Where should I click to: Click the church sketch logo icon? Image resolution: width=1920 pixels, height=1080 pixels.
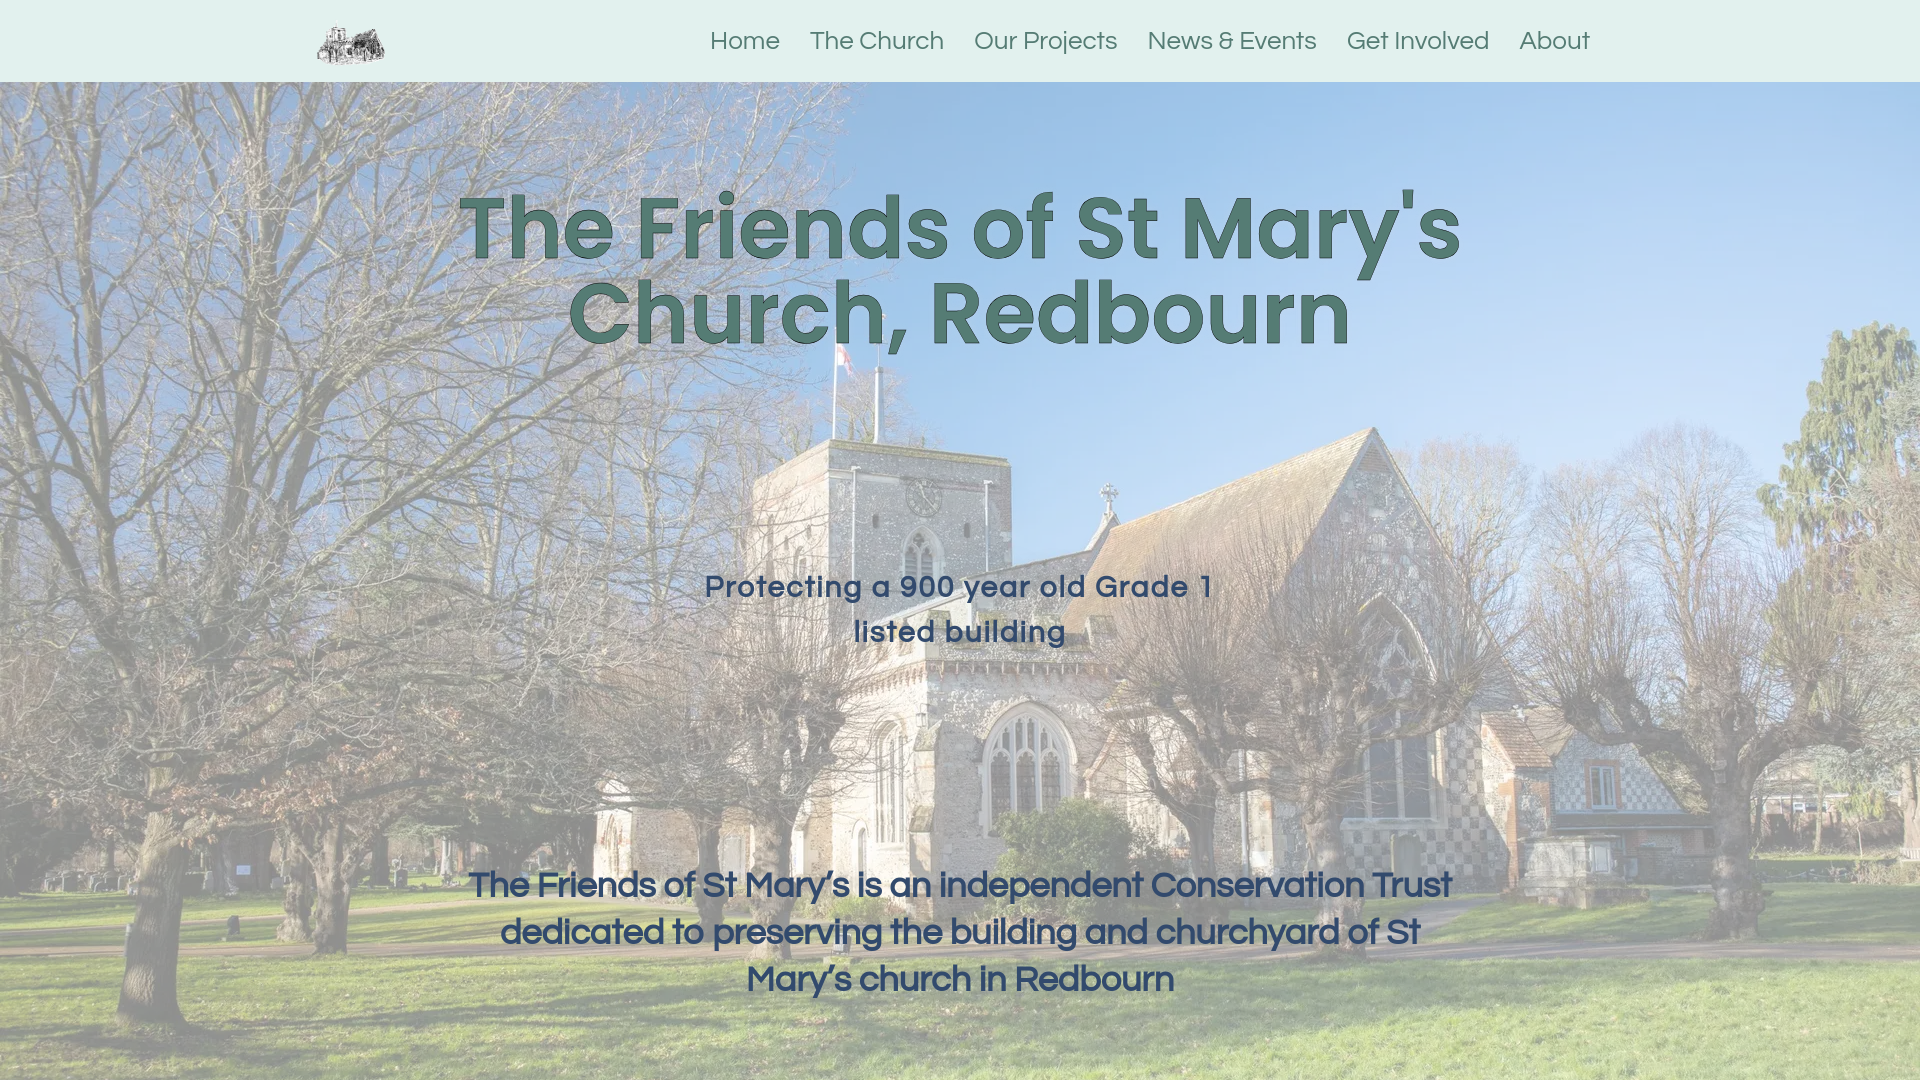(x=351, y=45)
